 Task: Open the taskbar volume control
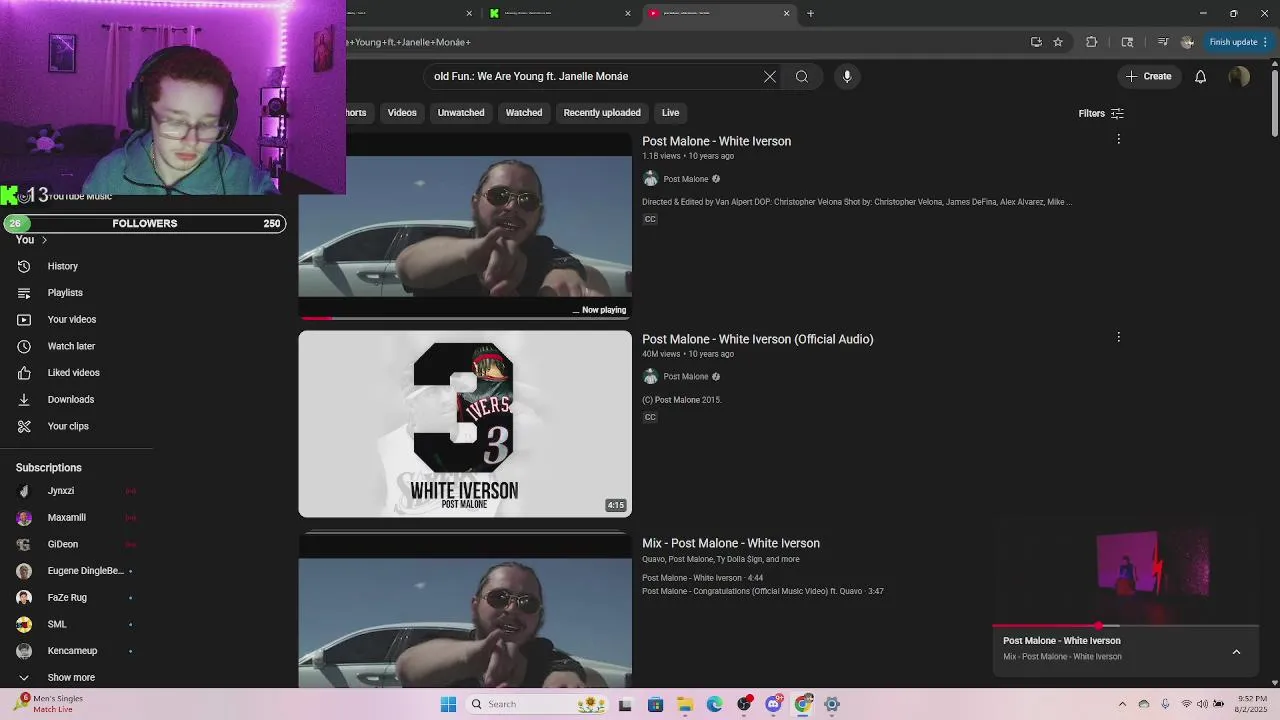click(x=1202, y=704)
